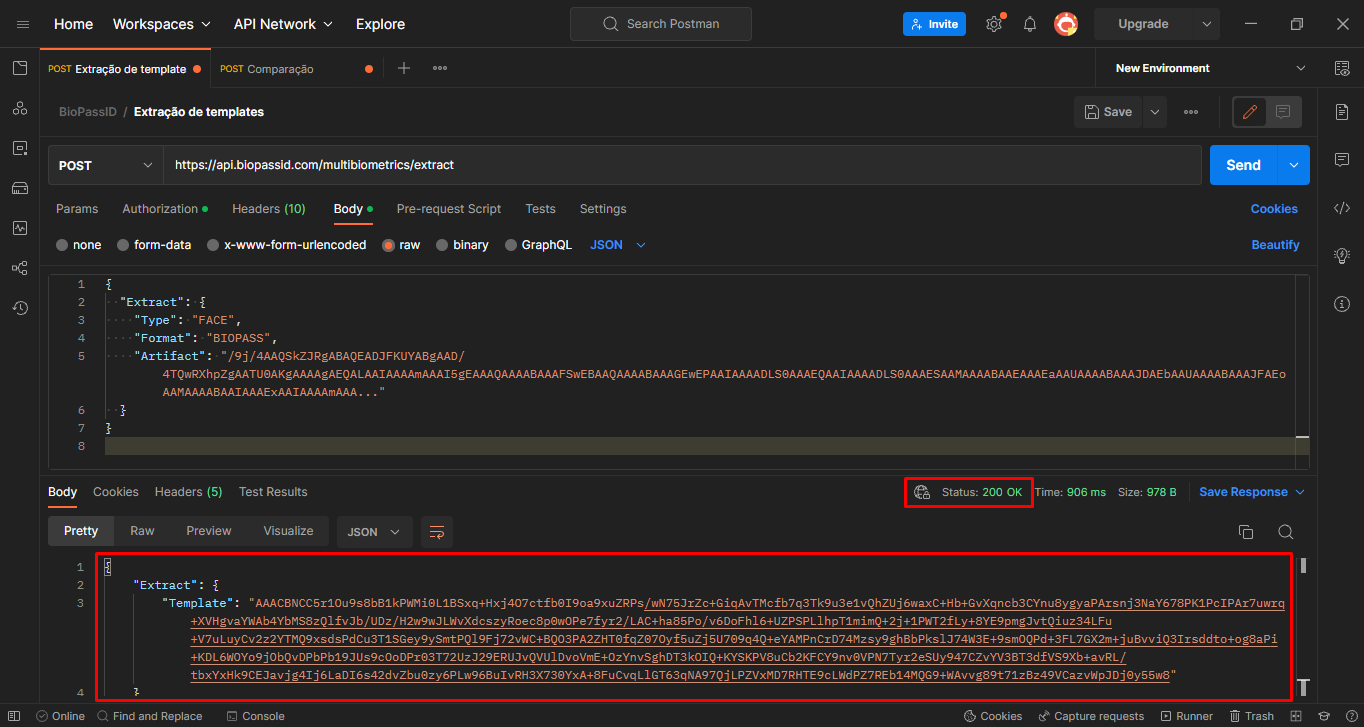Open tab options three-dots menu
The image size is (1364, 727).
[440, 68]
